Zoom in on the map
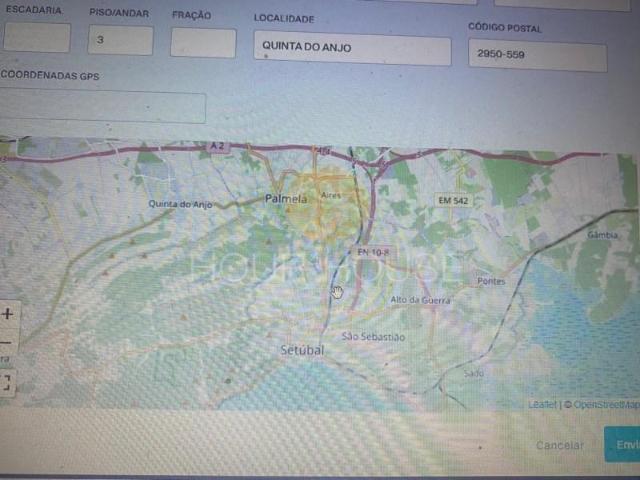 pyautogui.click(x=8, y=313)
